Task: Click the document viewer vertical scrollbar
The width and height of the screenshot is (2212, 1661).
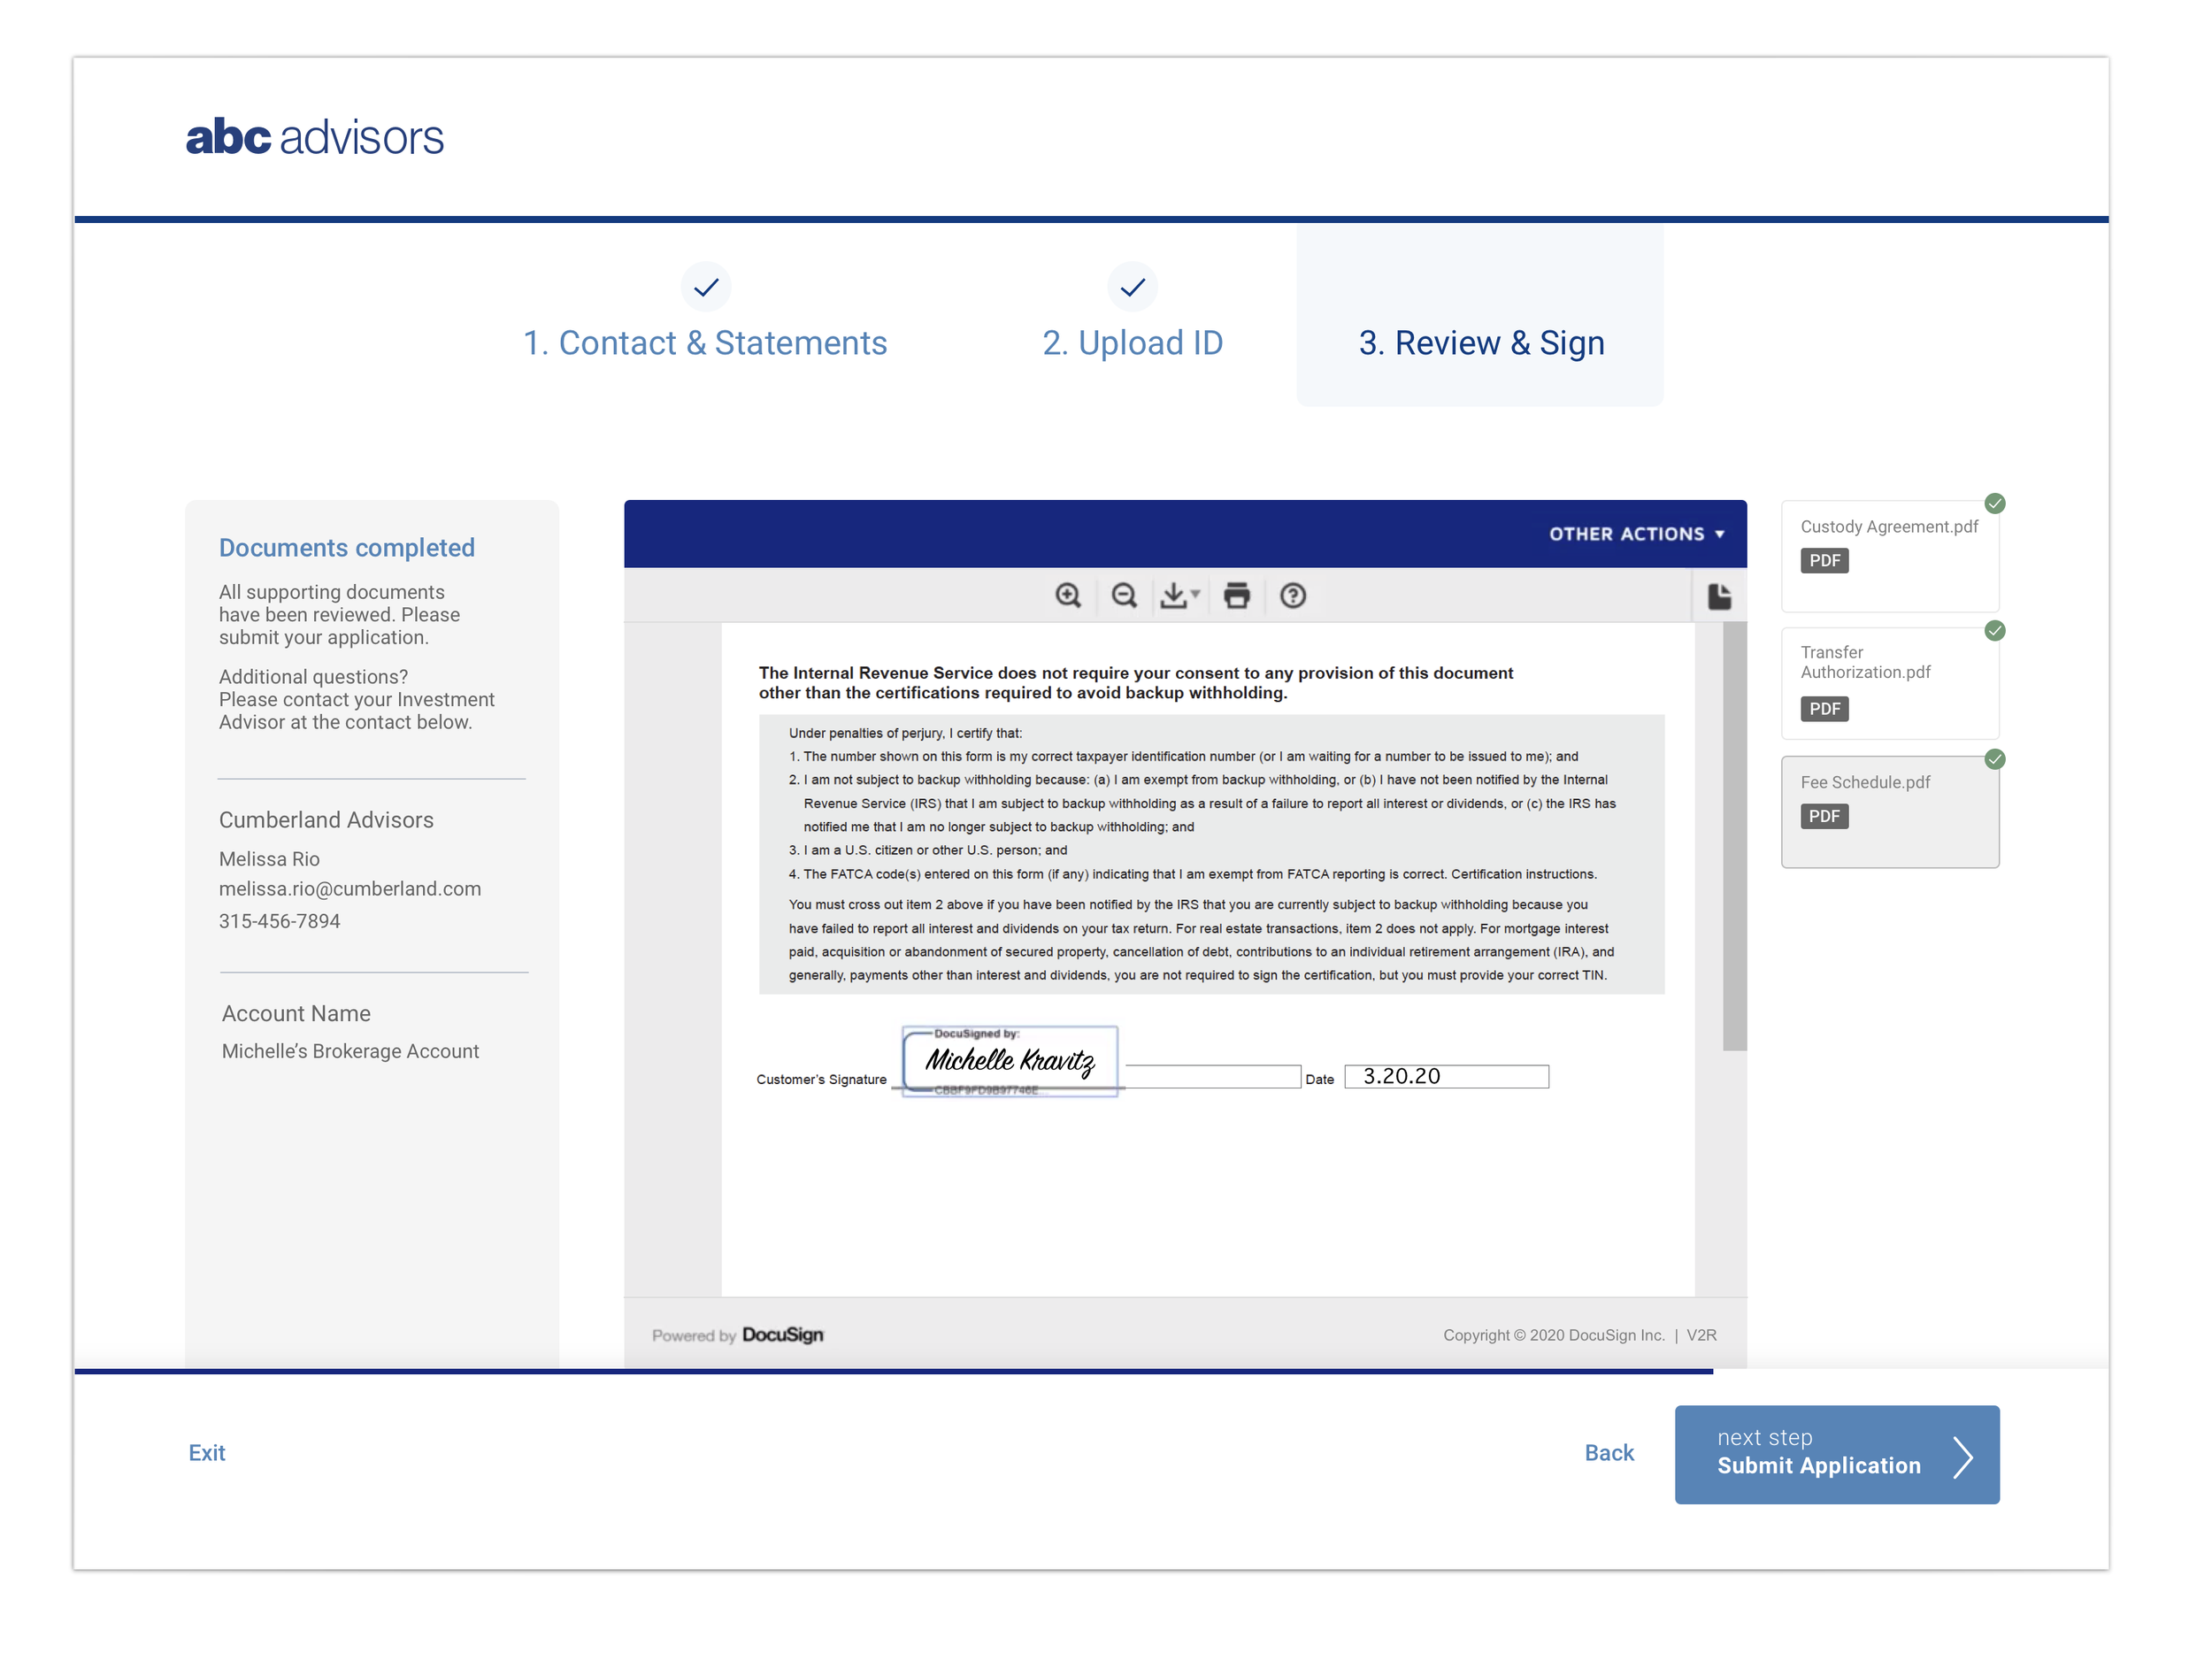Action: [1734, 837]
